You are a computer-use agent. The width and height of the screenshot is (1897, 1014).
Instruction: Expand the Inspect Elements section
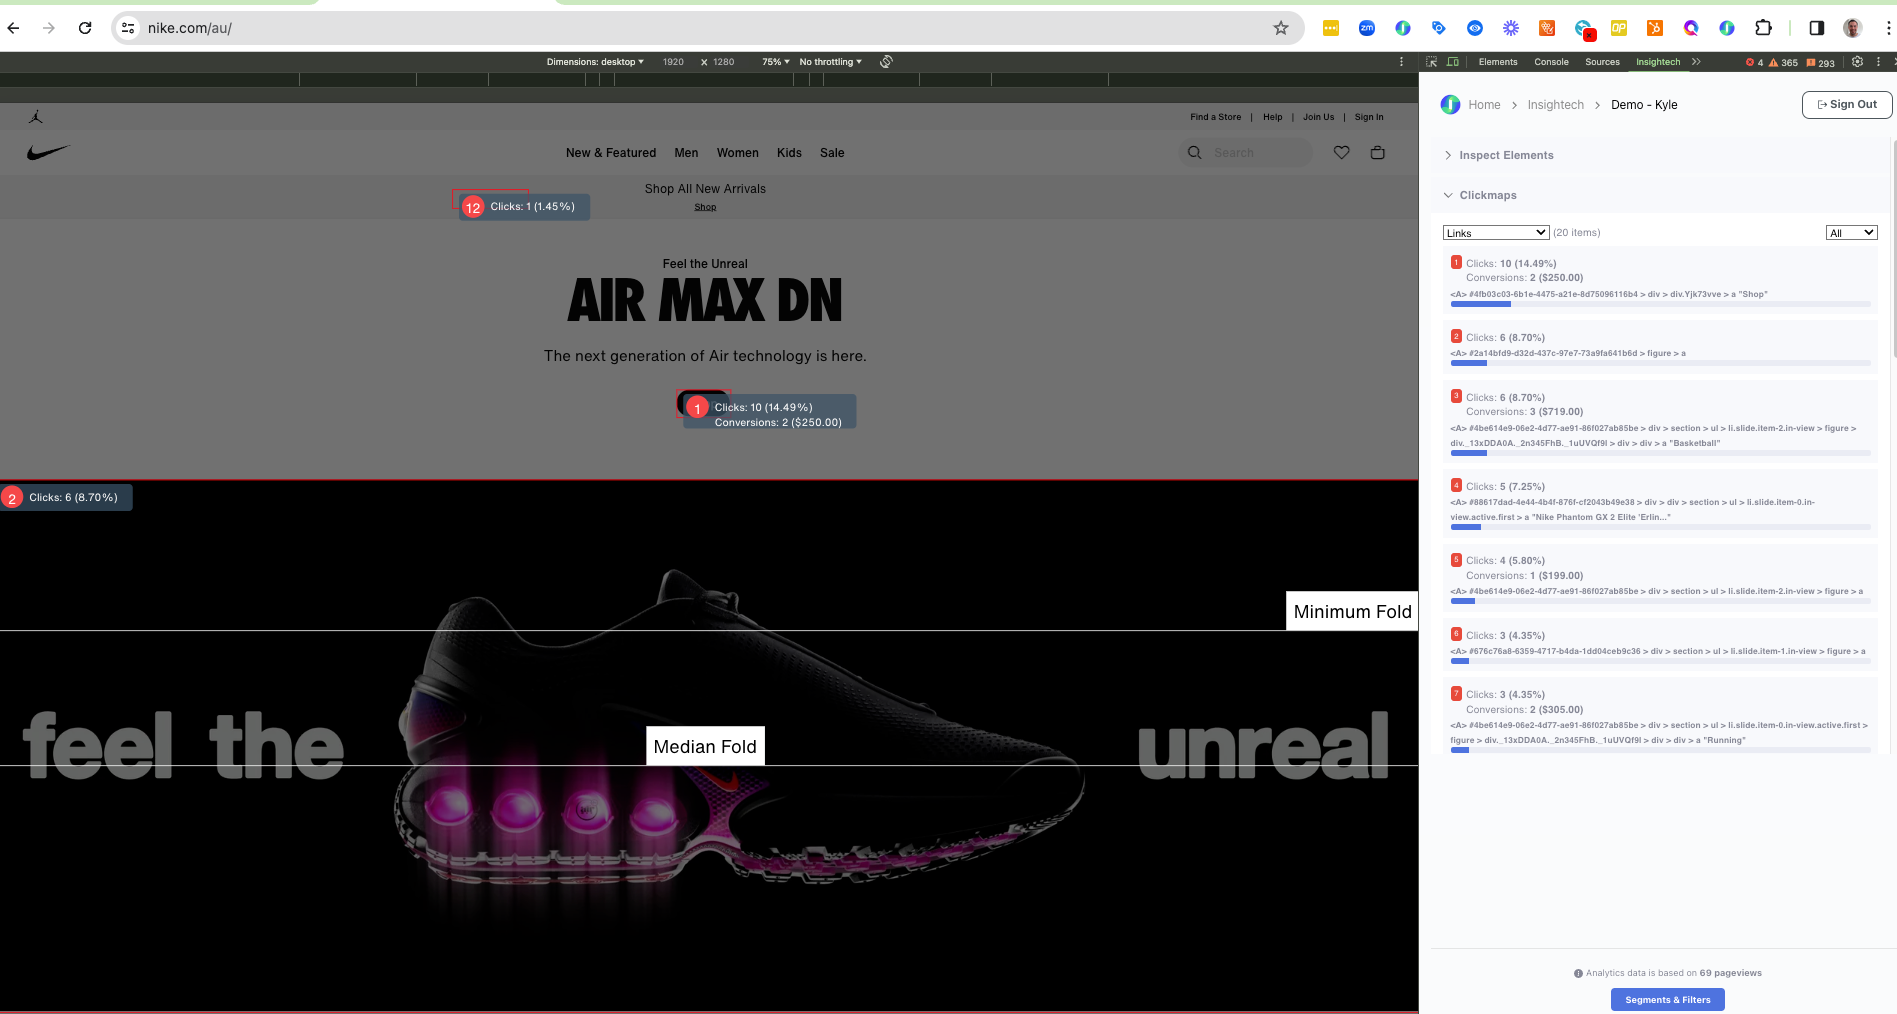(x=1505, y=155)
